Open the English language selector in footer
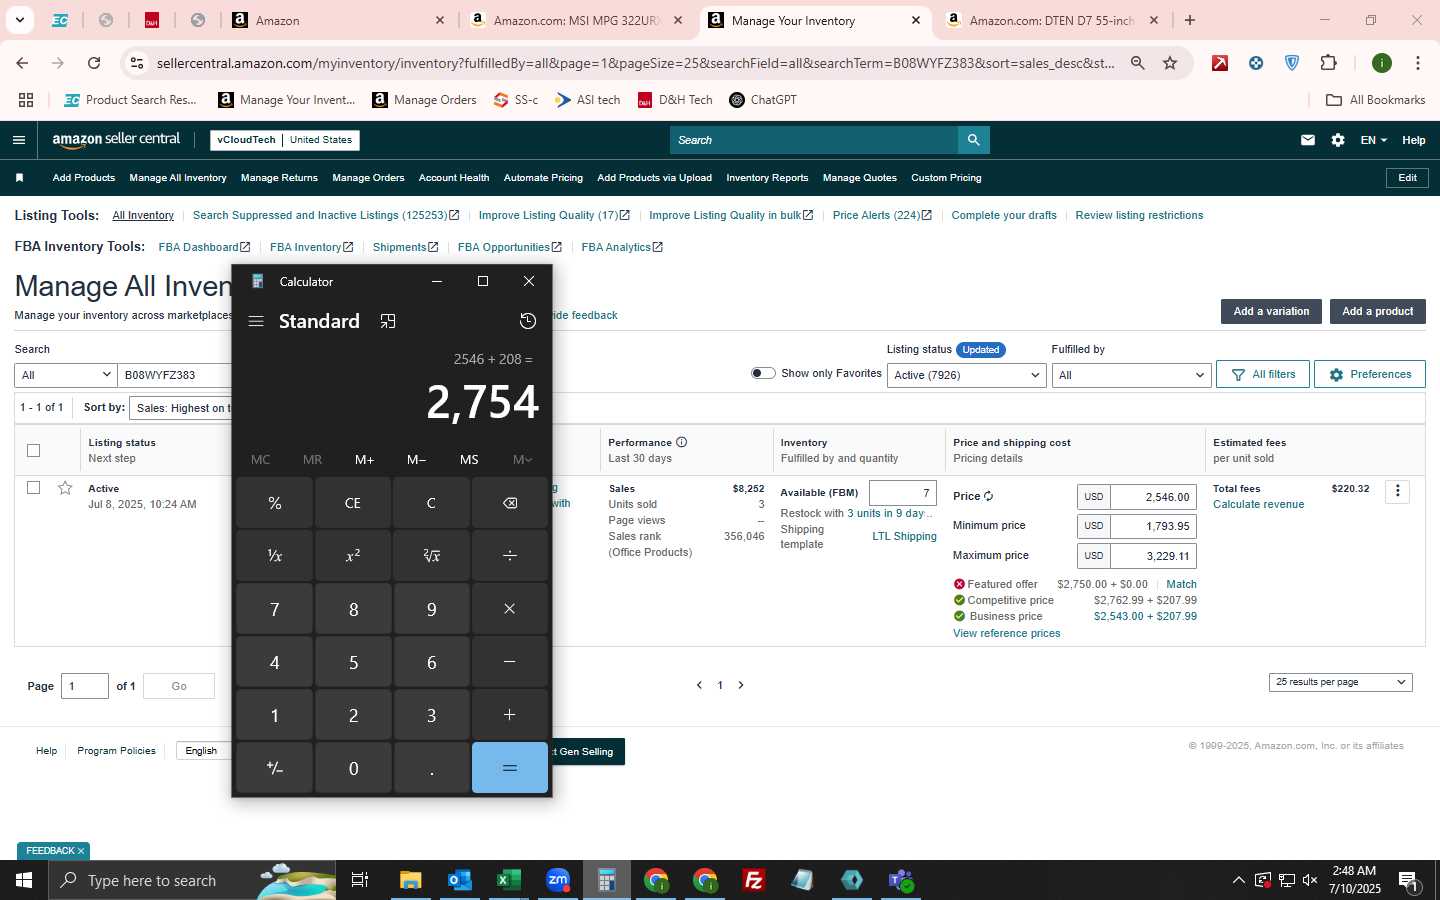Image resolution: width=1440 pixels, height=900 pixels. tap(204, 751)
